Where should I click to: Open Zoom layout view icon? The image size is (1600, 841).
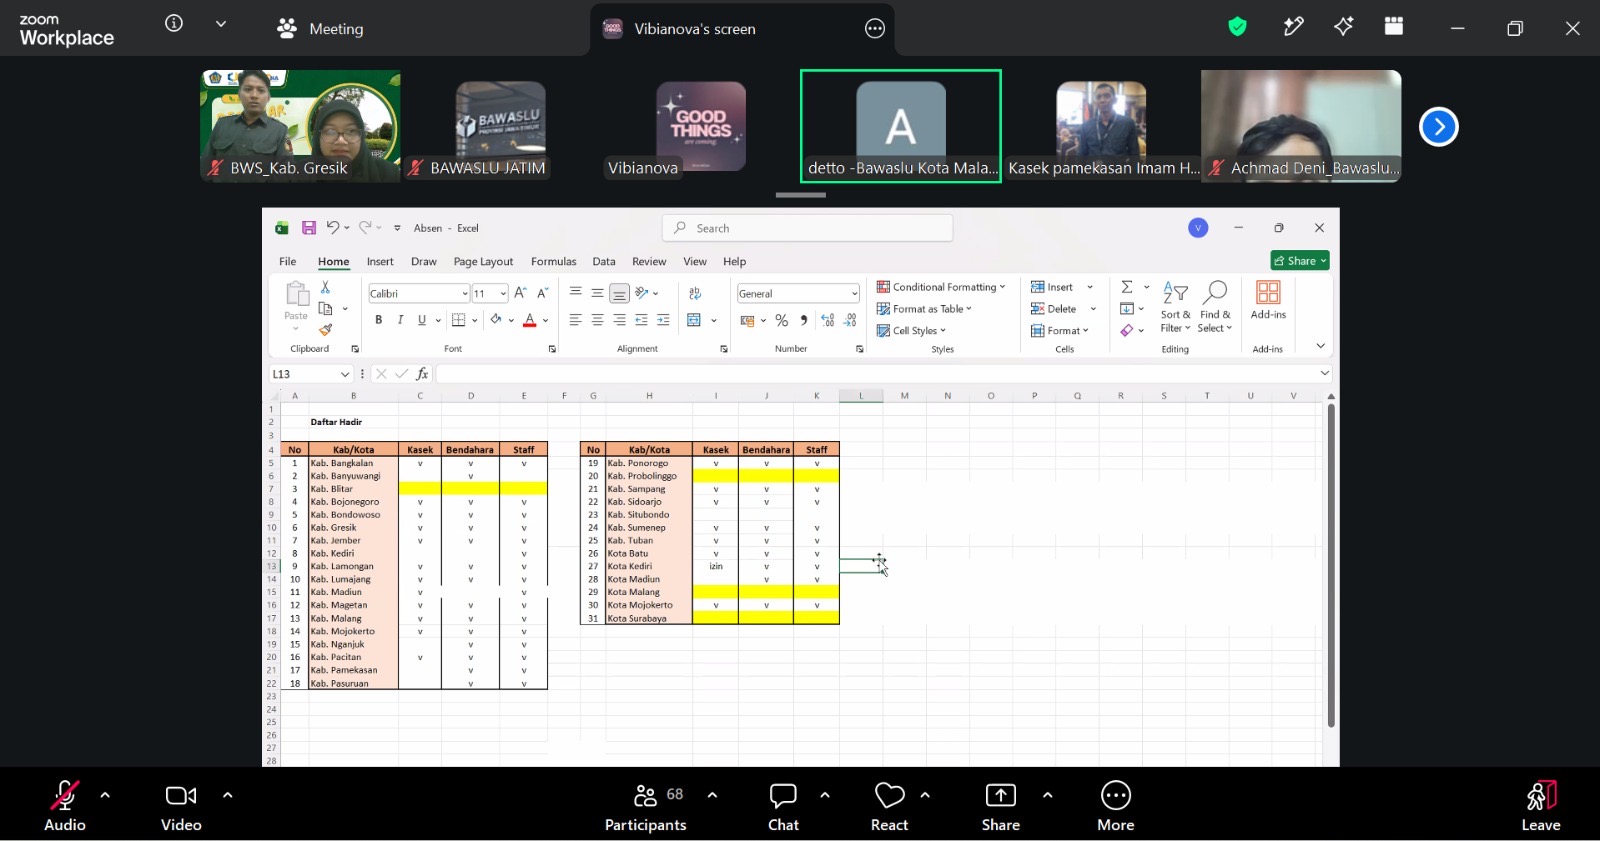click(1394, 27)
